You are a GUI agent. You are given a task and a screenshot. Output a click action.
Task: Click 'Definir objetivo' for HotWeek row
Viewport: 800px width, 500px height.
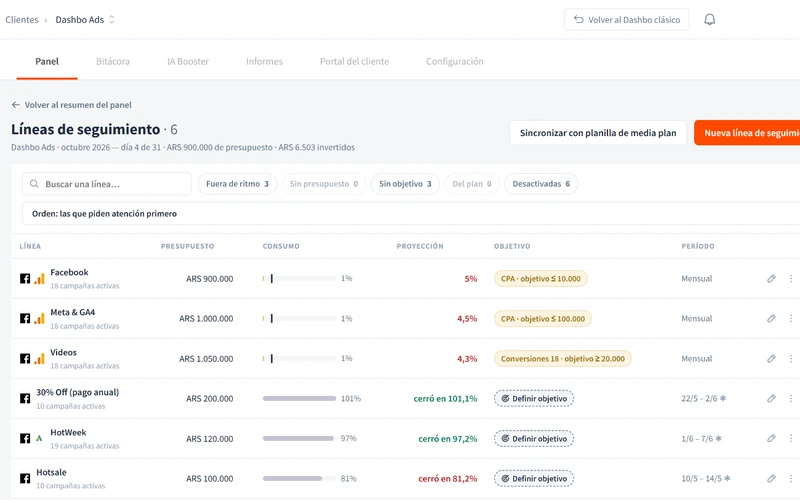coord(534,438)
